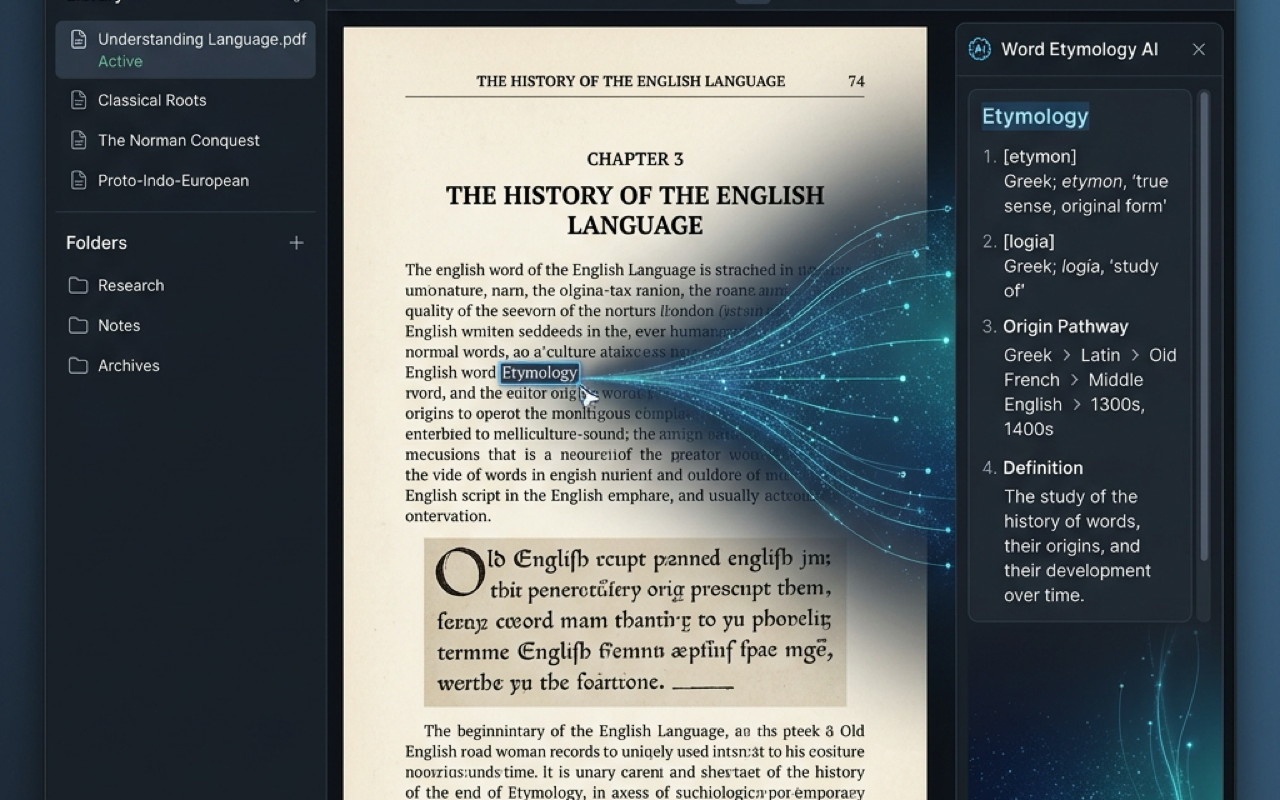This screenshot has width=1280, height=800.
Task: Open the Notes folder
Action: [x=119, y=325]
